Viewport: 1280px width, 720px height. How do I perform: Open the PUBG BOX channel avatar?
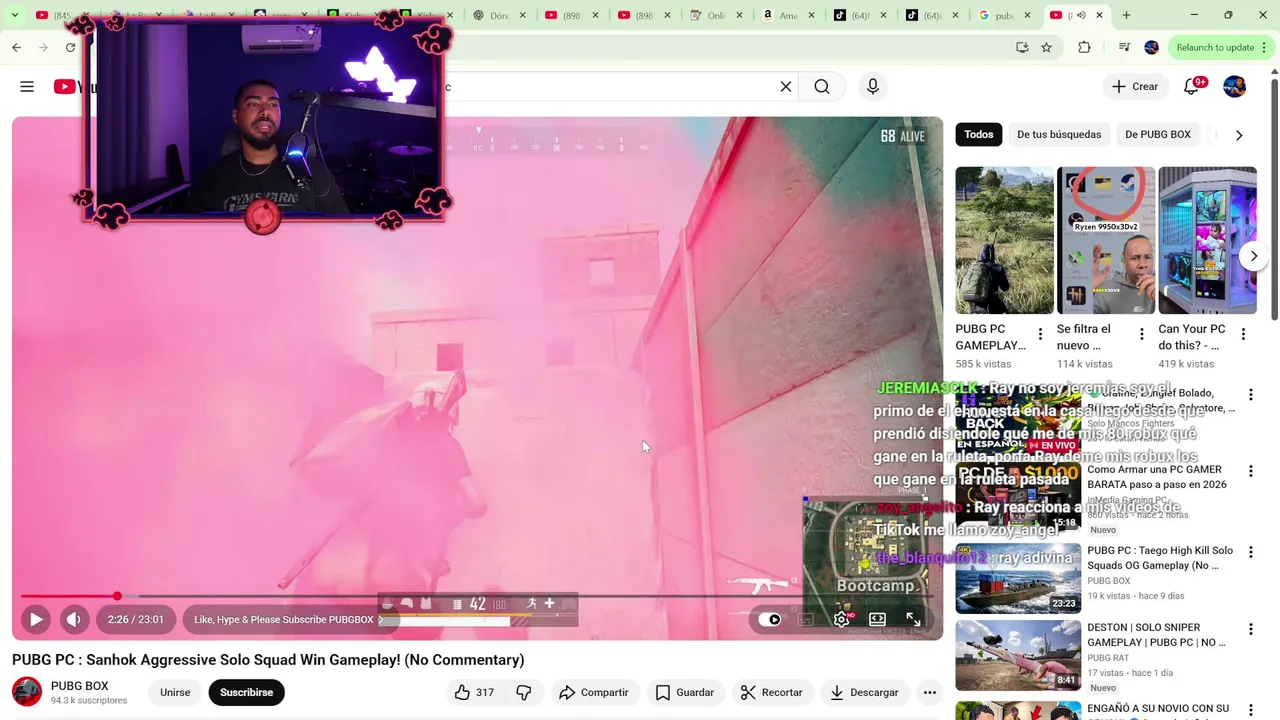pyautogui.click(x=27, y=692)
